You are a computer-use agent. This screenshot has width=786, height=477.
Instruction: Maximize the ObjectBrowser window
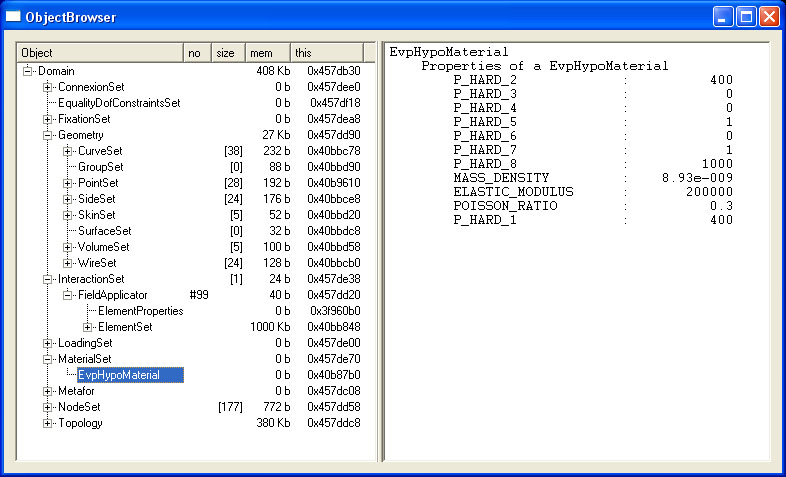[x=746, y=17]
